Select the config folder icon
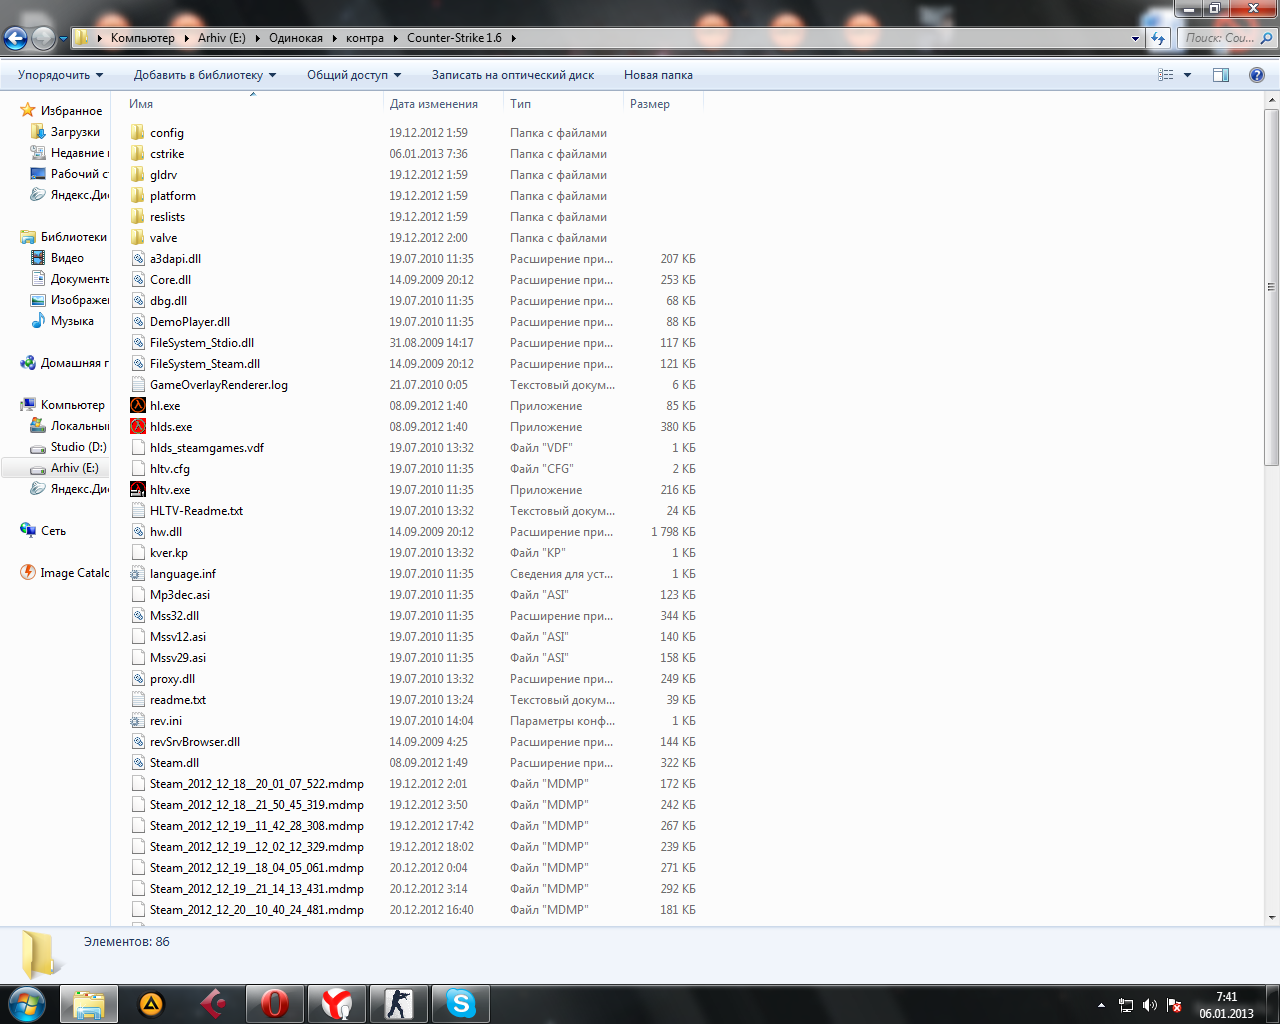 coord(138,133)
